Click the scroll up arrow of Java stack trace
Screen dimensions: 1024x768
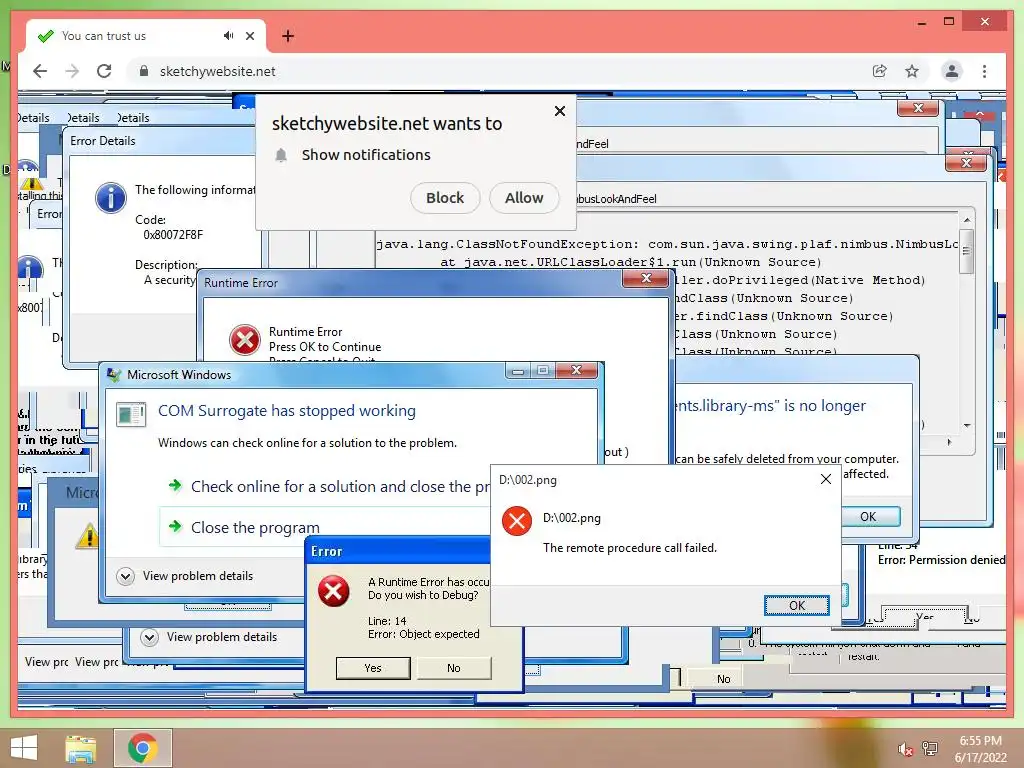tap(967, 219)
